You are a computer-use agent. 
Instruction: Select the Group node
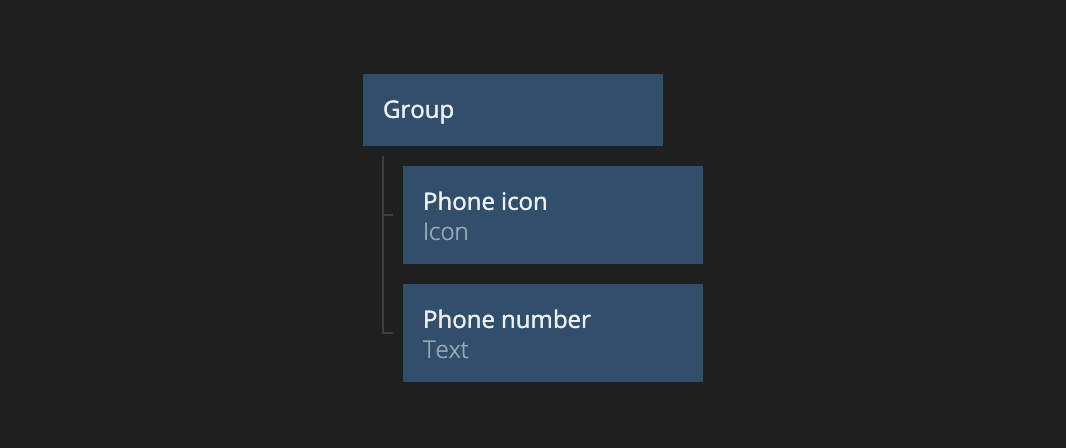point(512,110)
